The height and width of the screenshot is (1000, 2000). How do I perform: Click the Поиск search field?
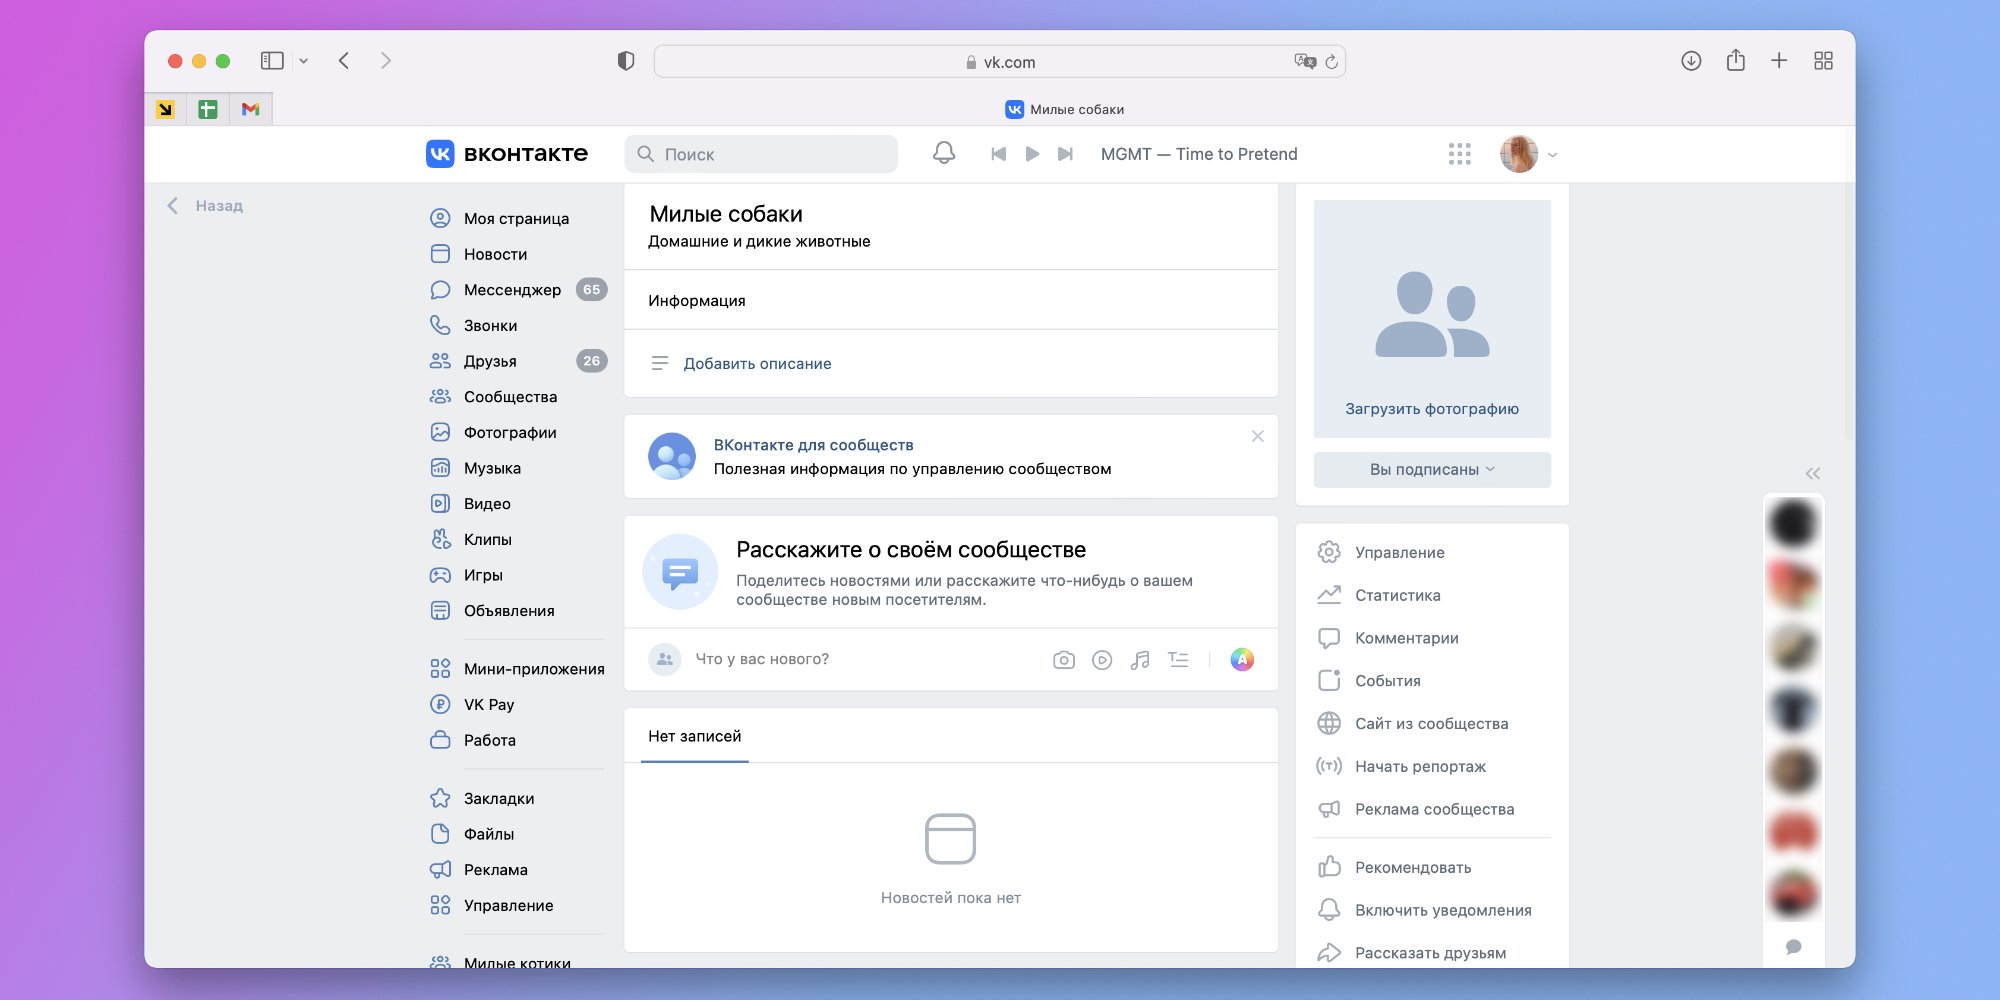(762, 154)
